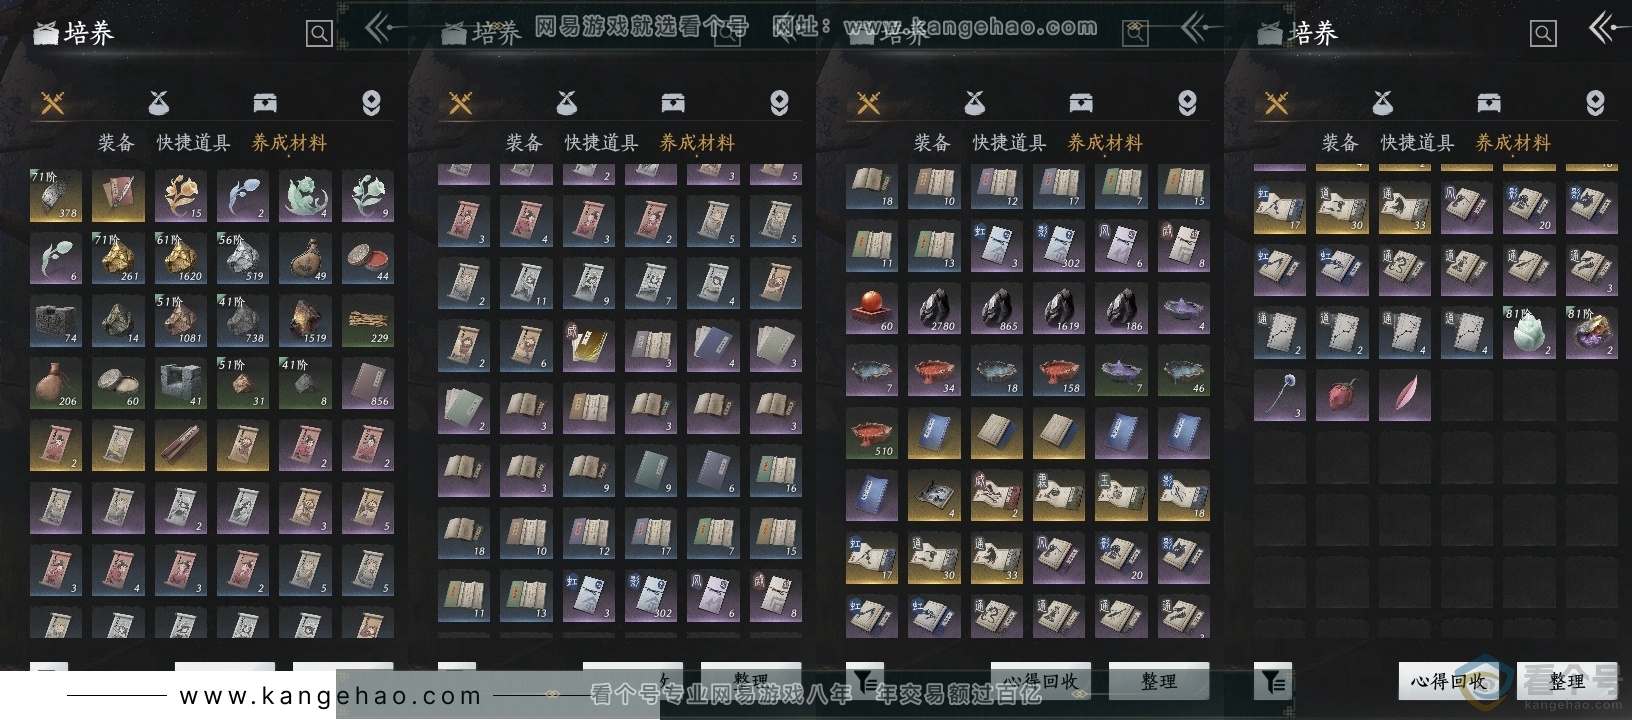
Task: Select the map-pin category icon in fourth panel
Action: 1595,102
